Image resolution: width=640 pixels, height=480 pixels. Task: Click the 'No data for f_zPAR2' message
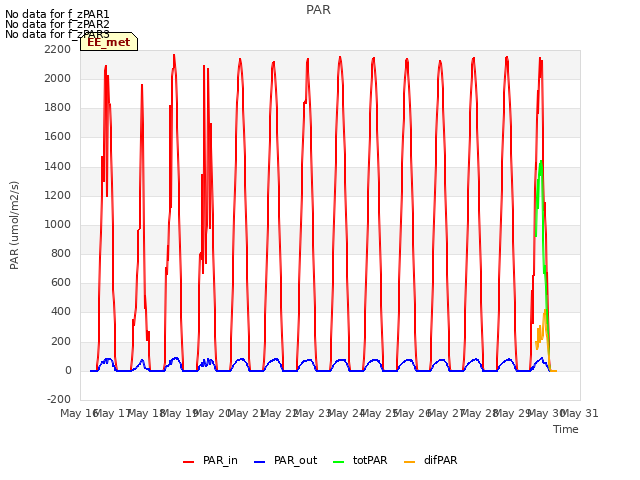coord(57,24)
